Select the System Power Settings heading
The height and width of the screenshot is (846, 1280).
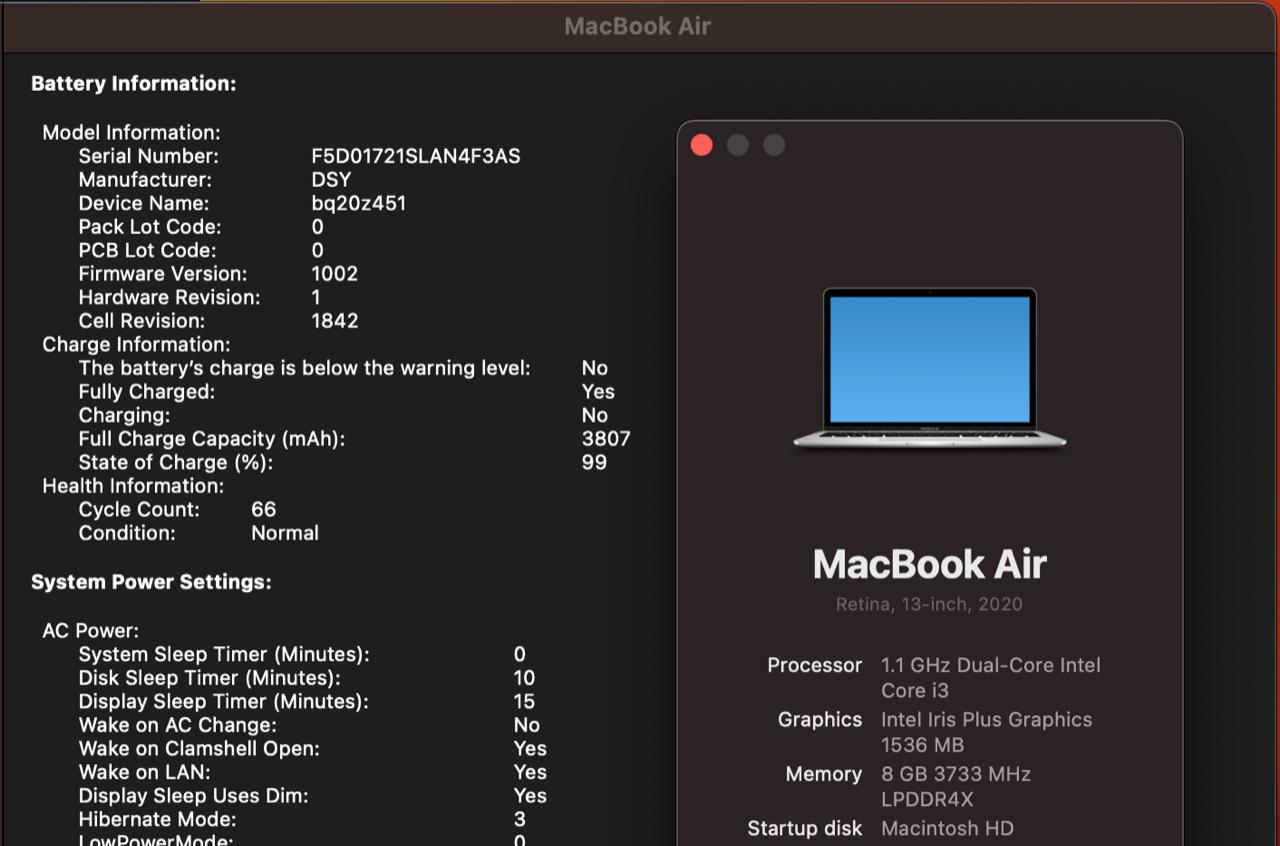click(x=151, y=582)
